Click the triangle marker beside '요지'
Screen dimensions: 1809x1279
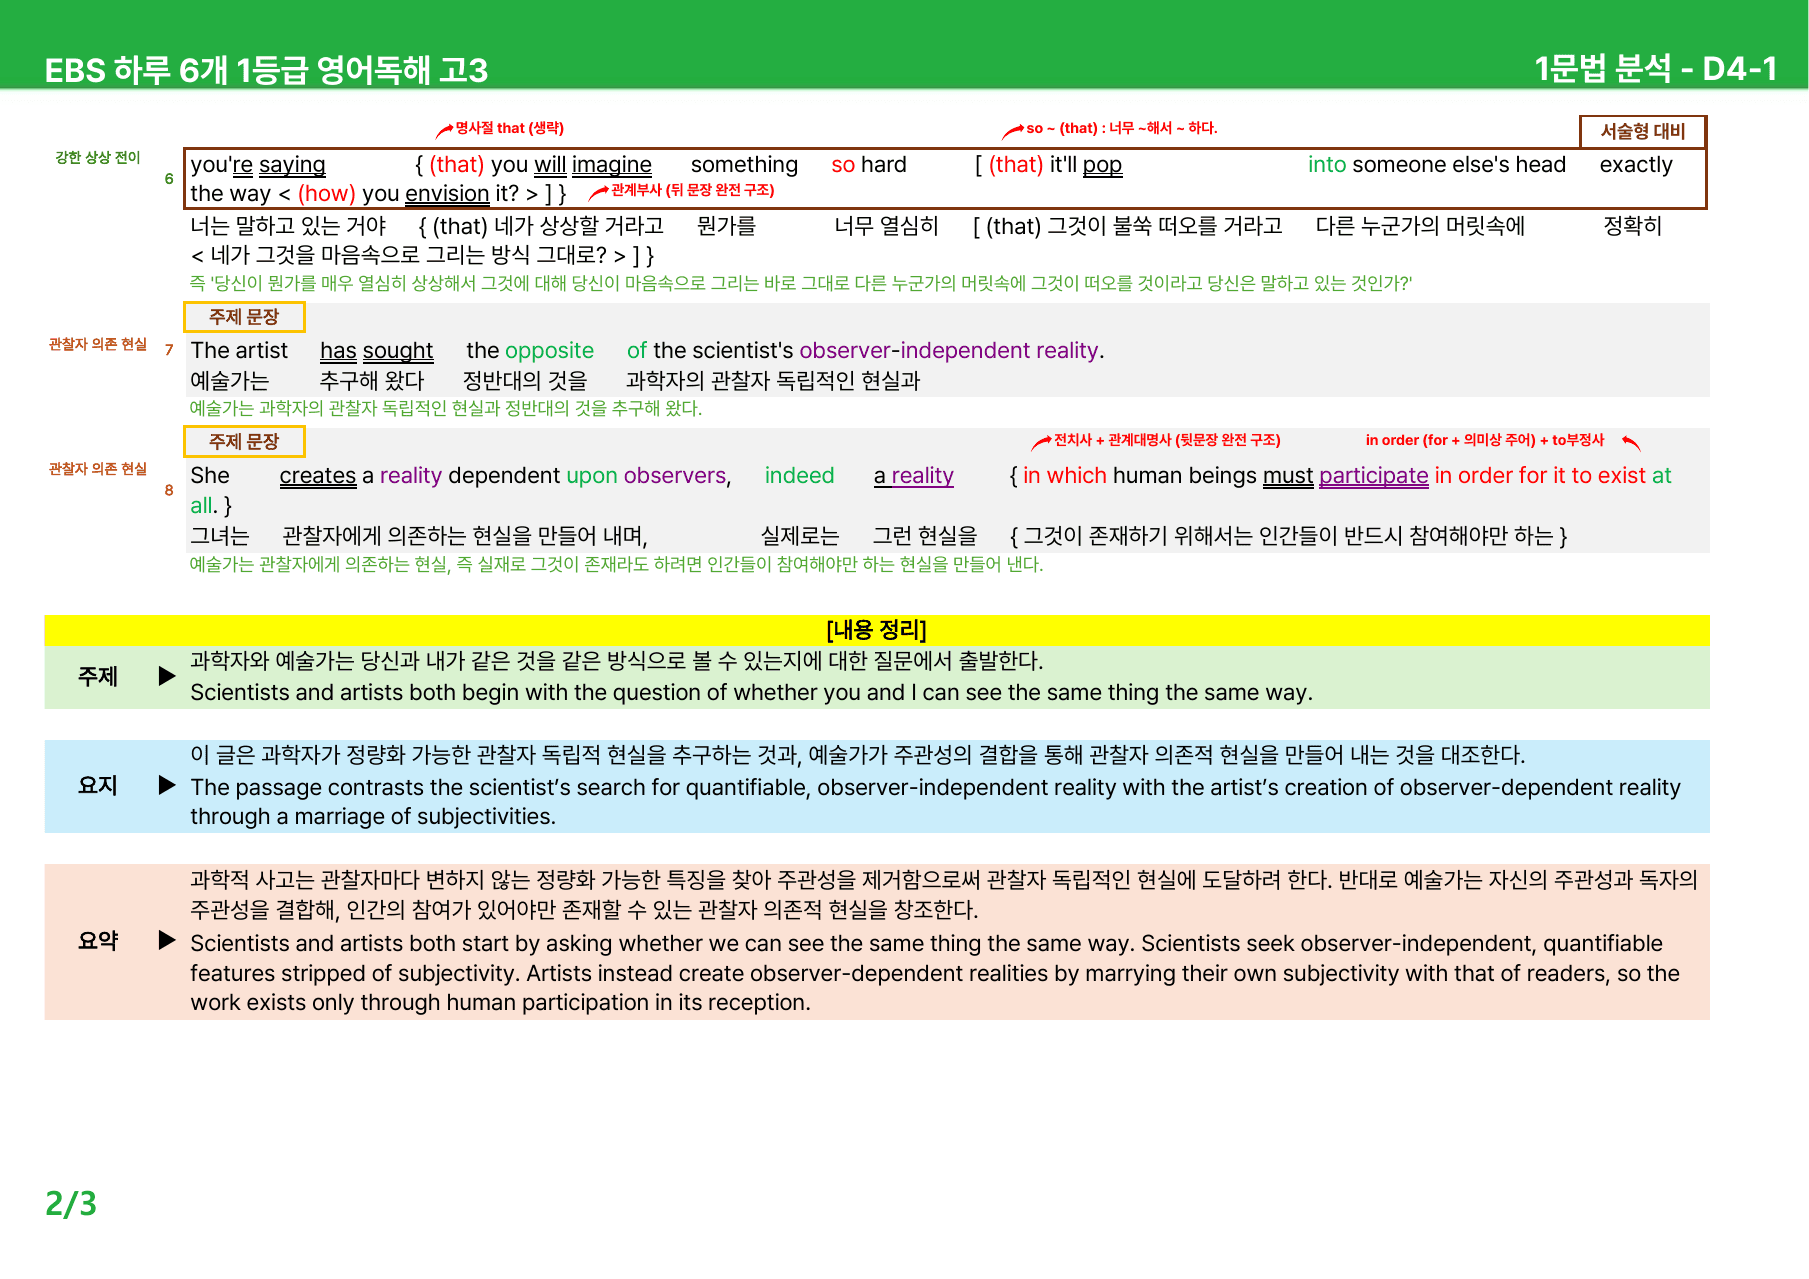[x=167, y=785]
